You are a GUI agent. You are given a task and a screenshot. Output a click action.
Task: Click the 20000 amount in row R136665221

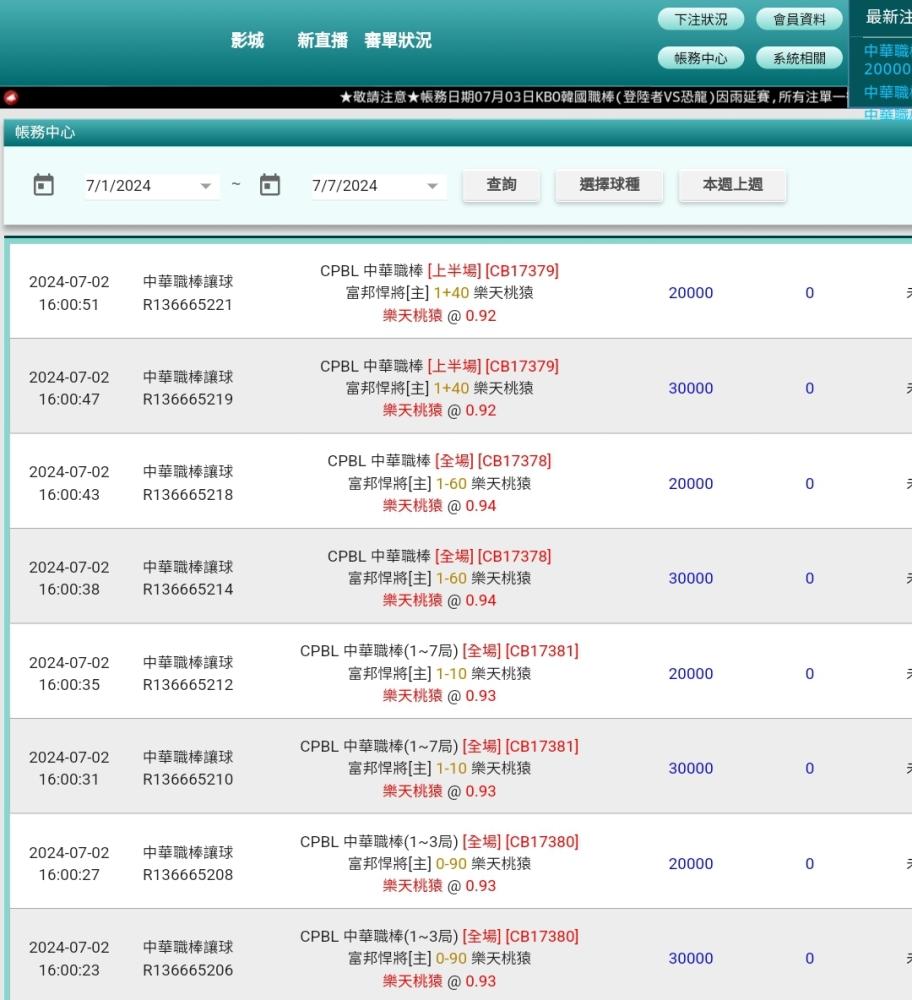pos(691,293)
